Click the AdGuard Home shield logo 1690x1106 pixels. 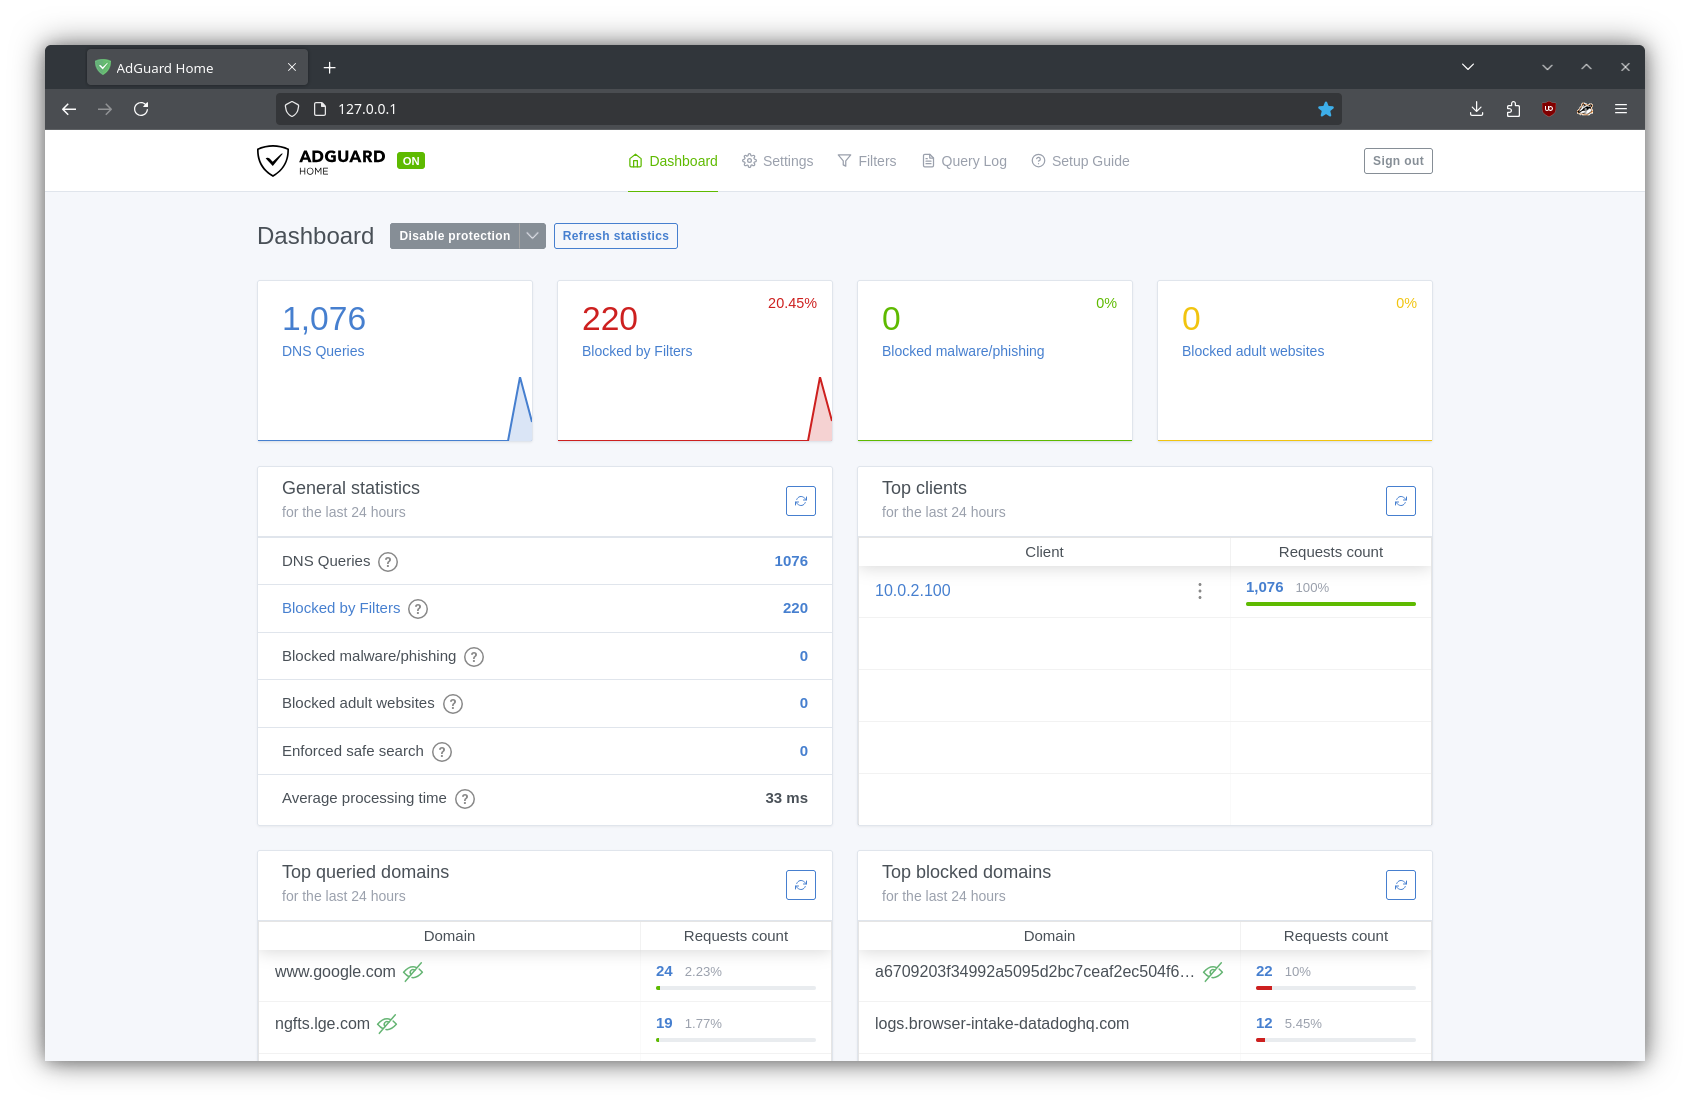click(x=273, y=161)
